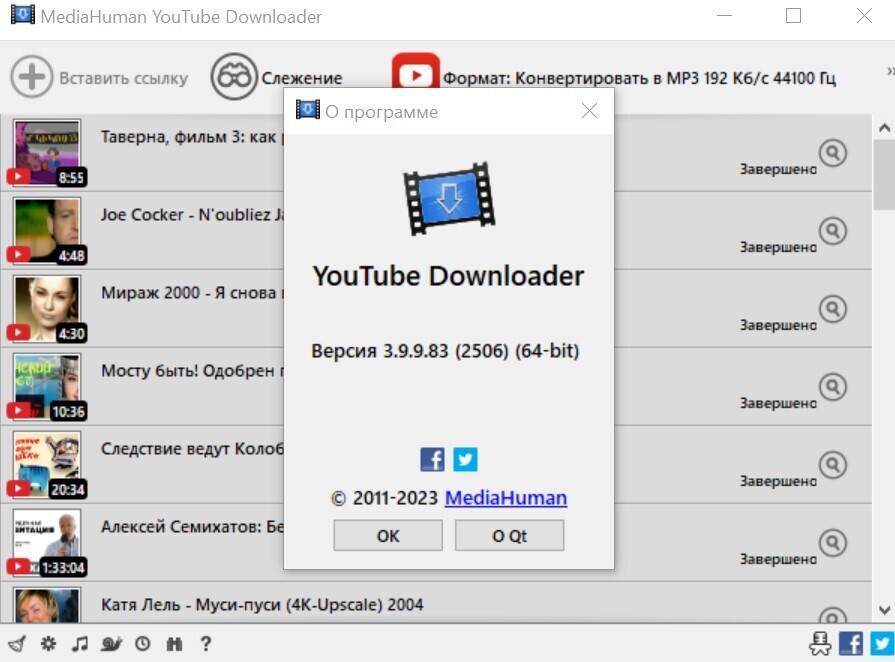Click the film strip logo in the About dialog
This screenshot has width=895, height=662.
(x=449, y=199)
